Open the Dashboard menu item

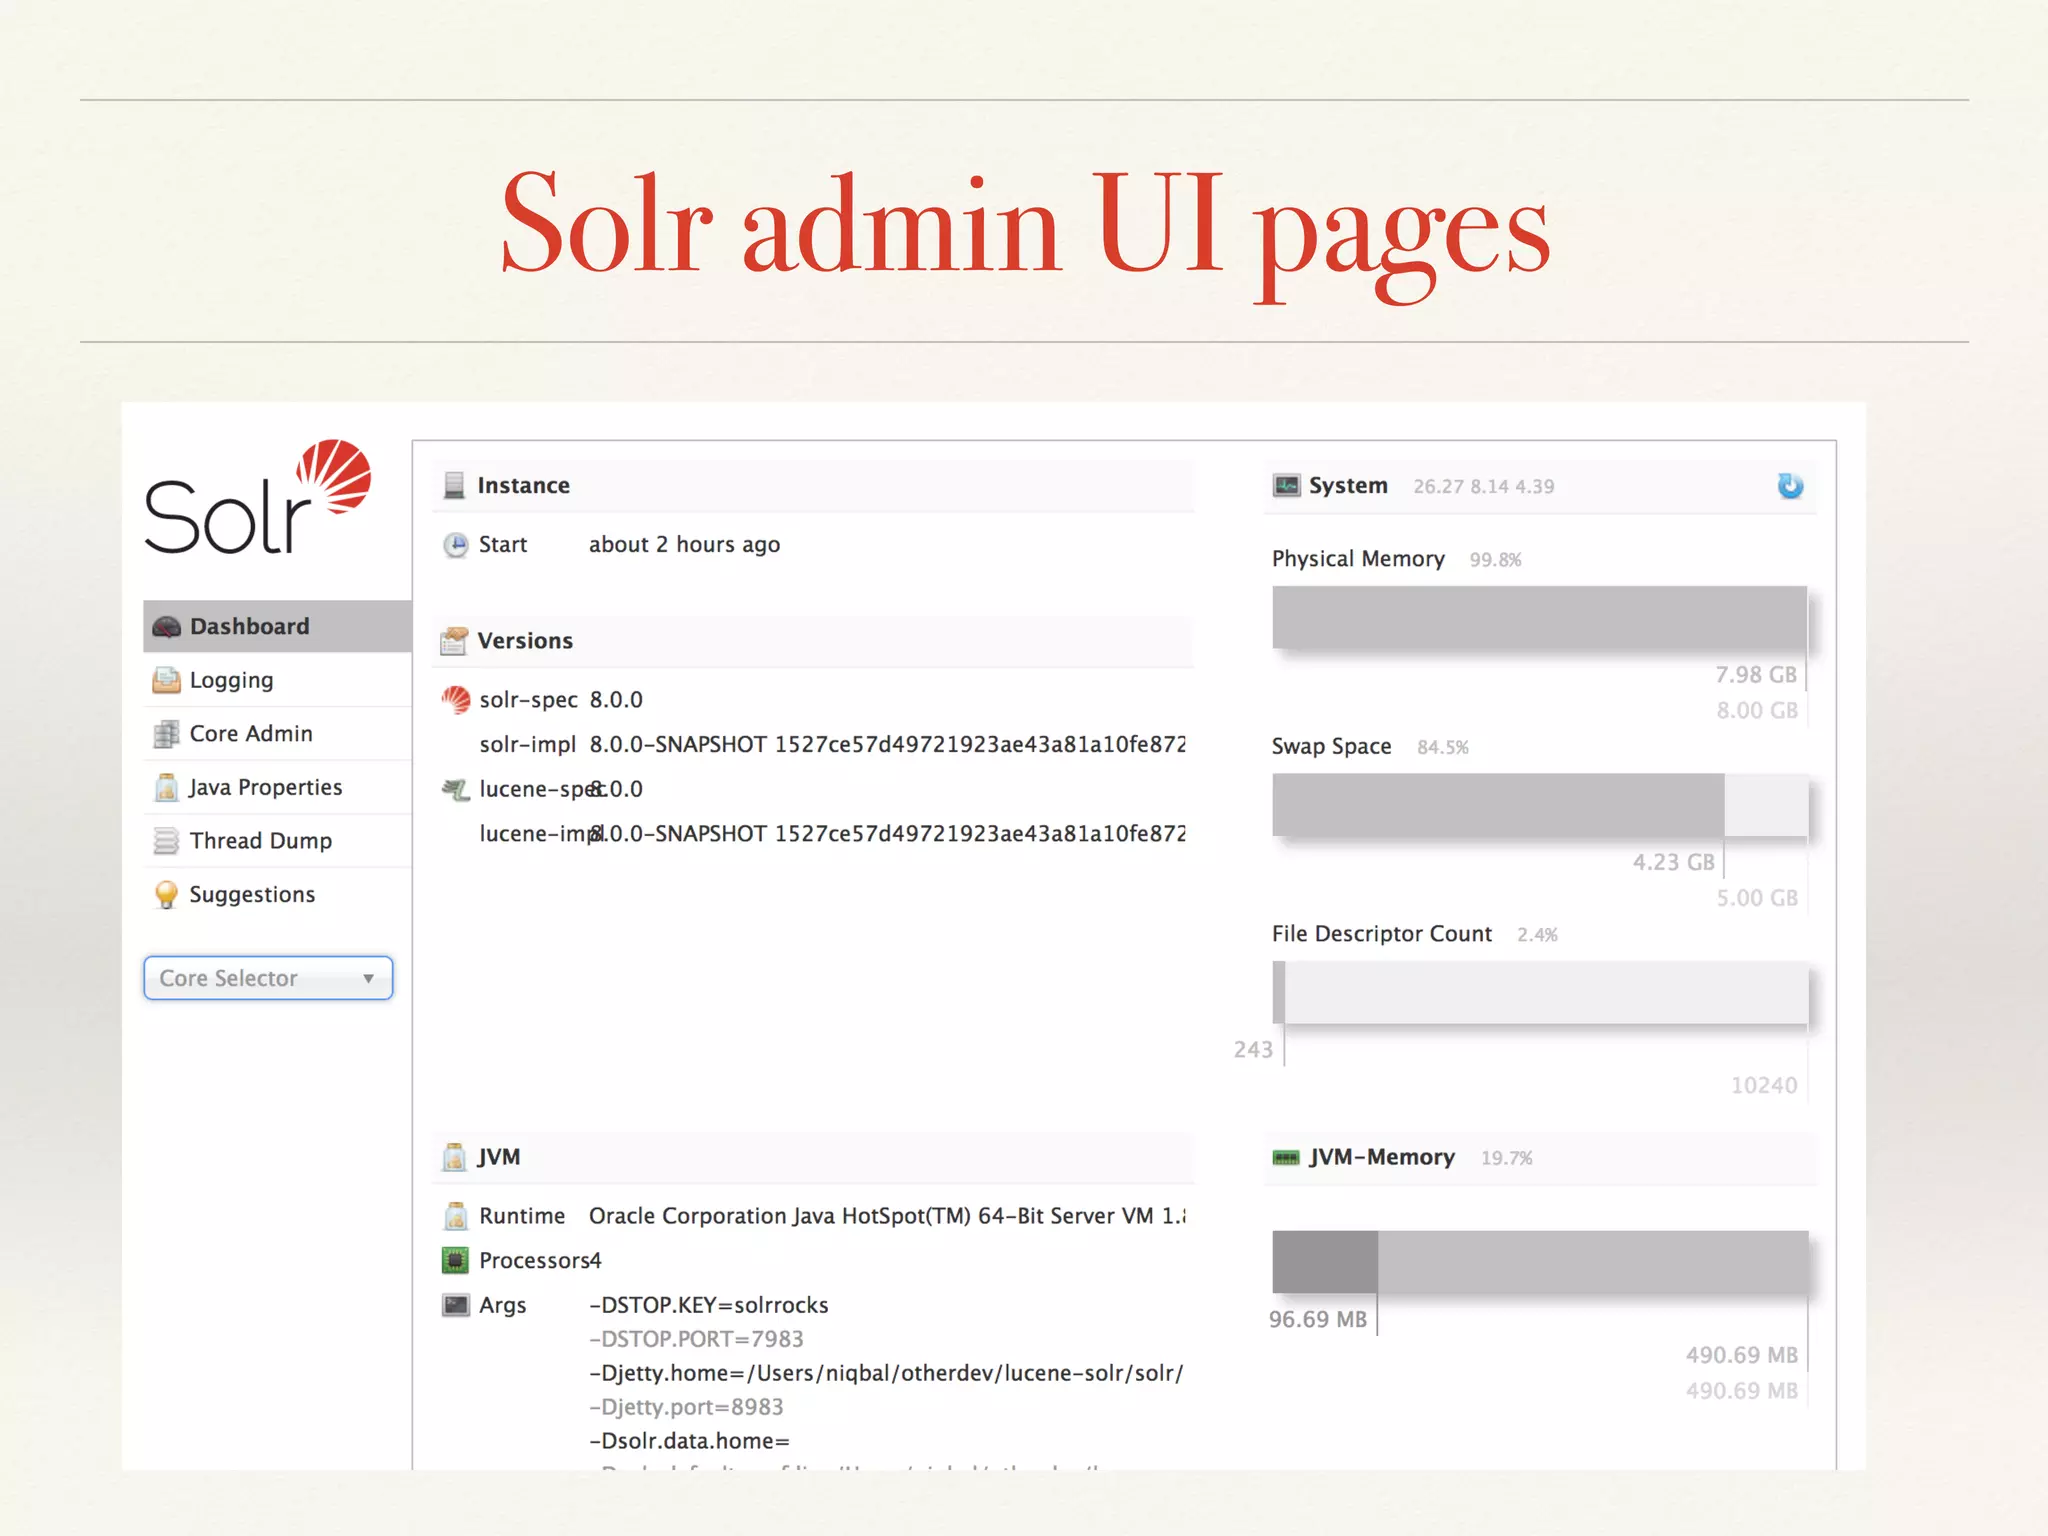277,627
